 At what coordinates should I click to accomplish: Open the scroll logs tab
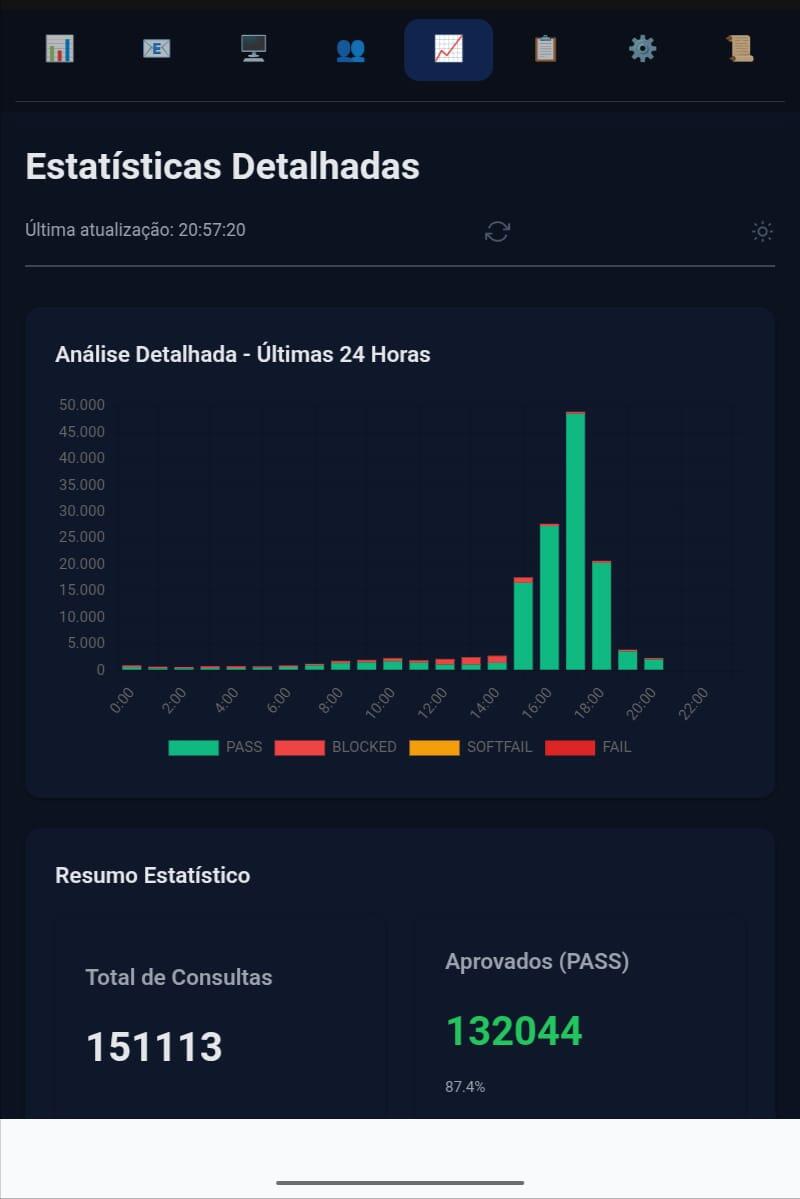[740, 49]
